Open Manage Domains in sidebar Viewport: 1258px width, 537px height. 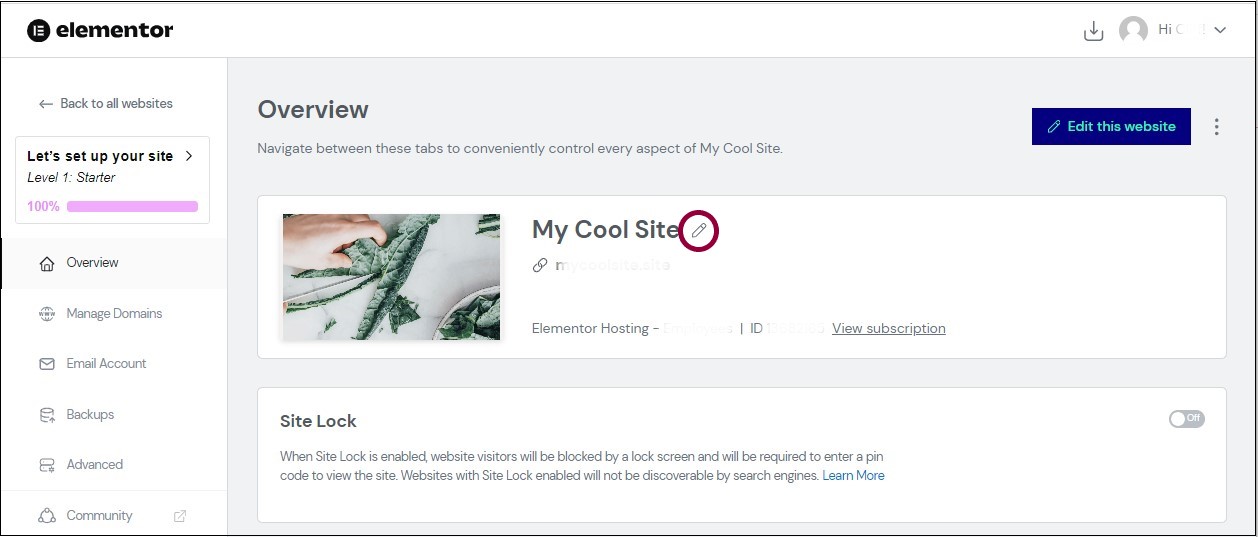tap(114, 313)
